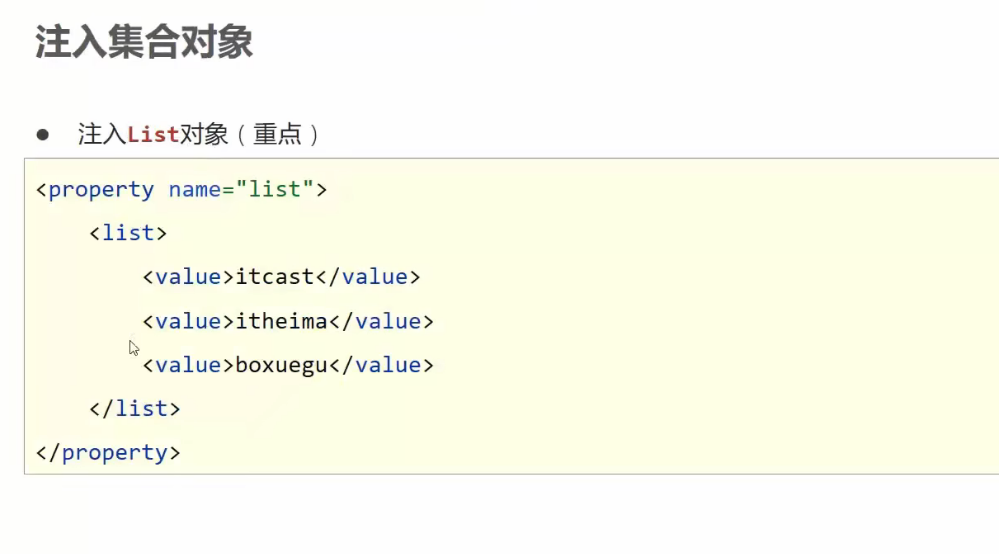The image size is (999, 554).
Task: Click the itcast value text
Action: pyautogui.click(x=274, y=277)
